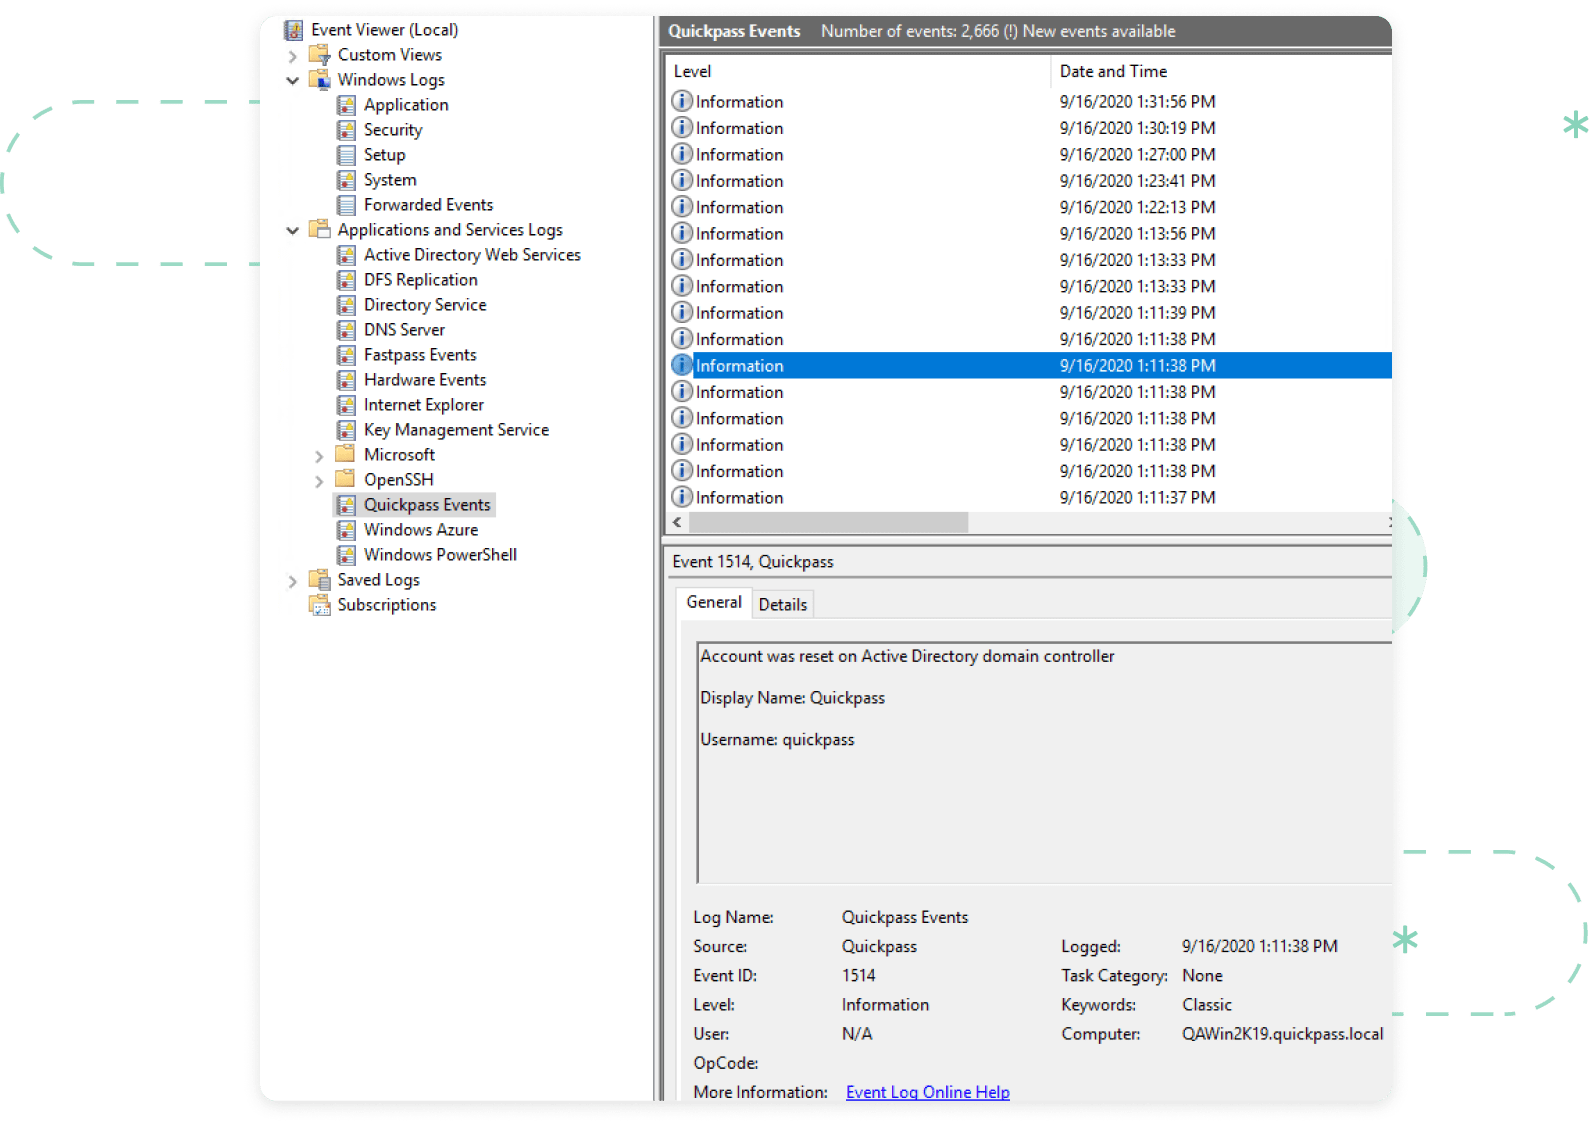Click the Hardware Events log icon
Viewport: 1590px width, 1123px height.
click(346, 380)
